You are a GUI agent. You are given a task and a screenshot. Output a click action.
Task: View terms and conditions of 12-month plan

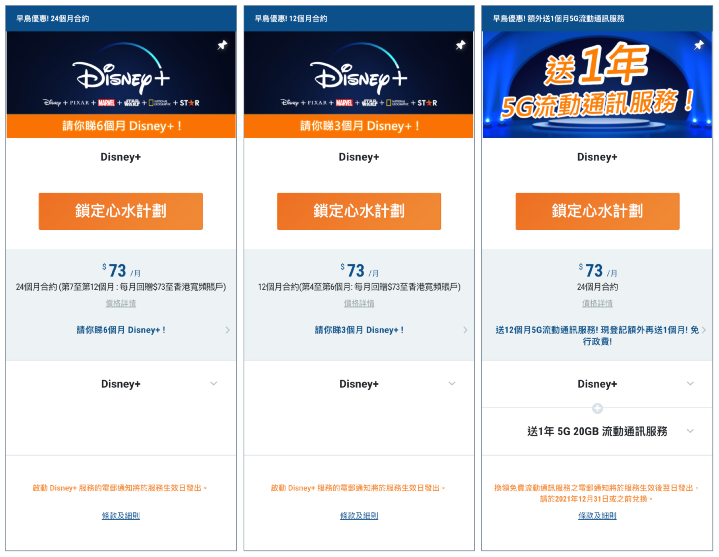click(x=359, y=516)
